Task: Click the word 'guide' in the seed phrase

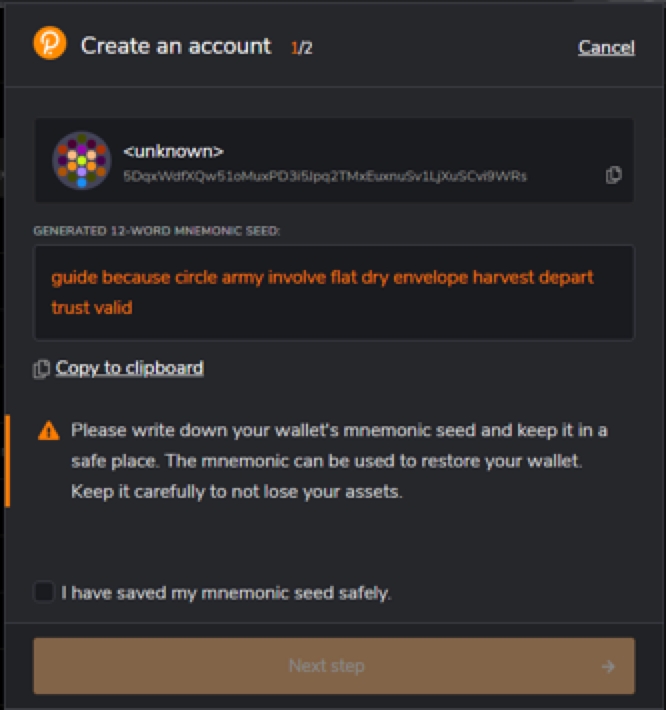Action: pos(74,277)
